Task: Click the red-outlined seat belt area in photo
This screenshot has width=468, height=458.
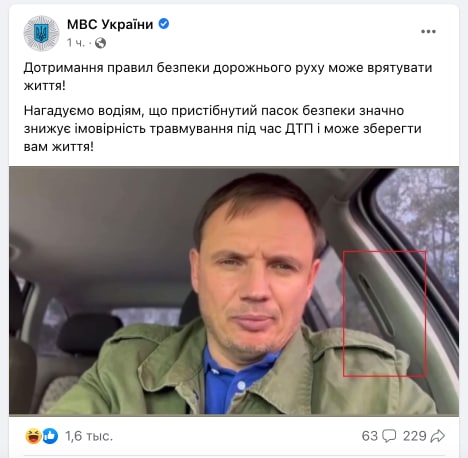Action: [384, 313]
